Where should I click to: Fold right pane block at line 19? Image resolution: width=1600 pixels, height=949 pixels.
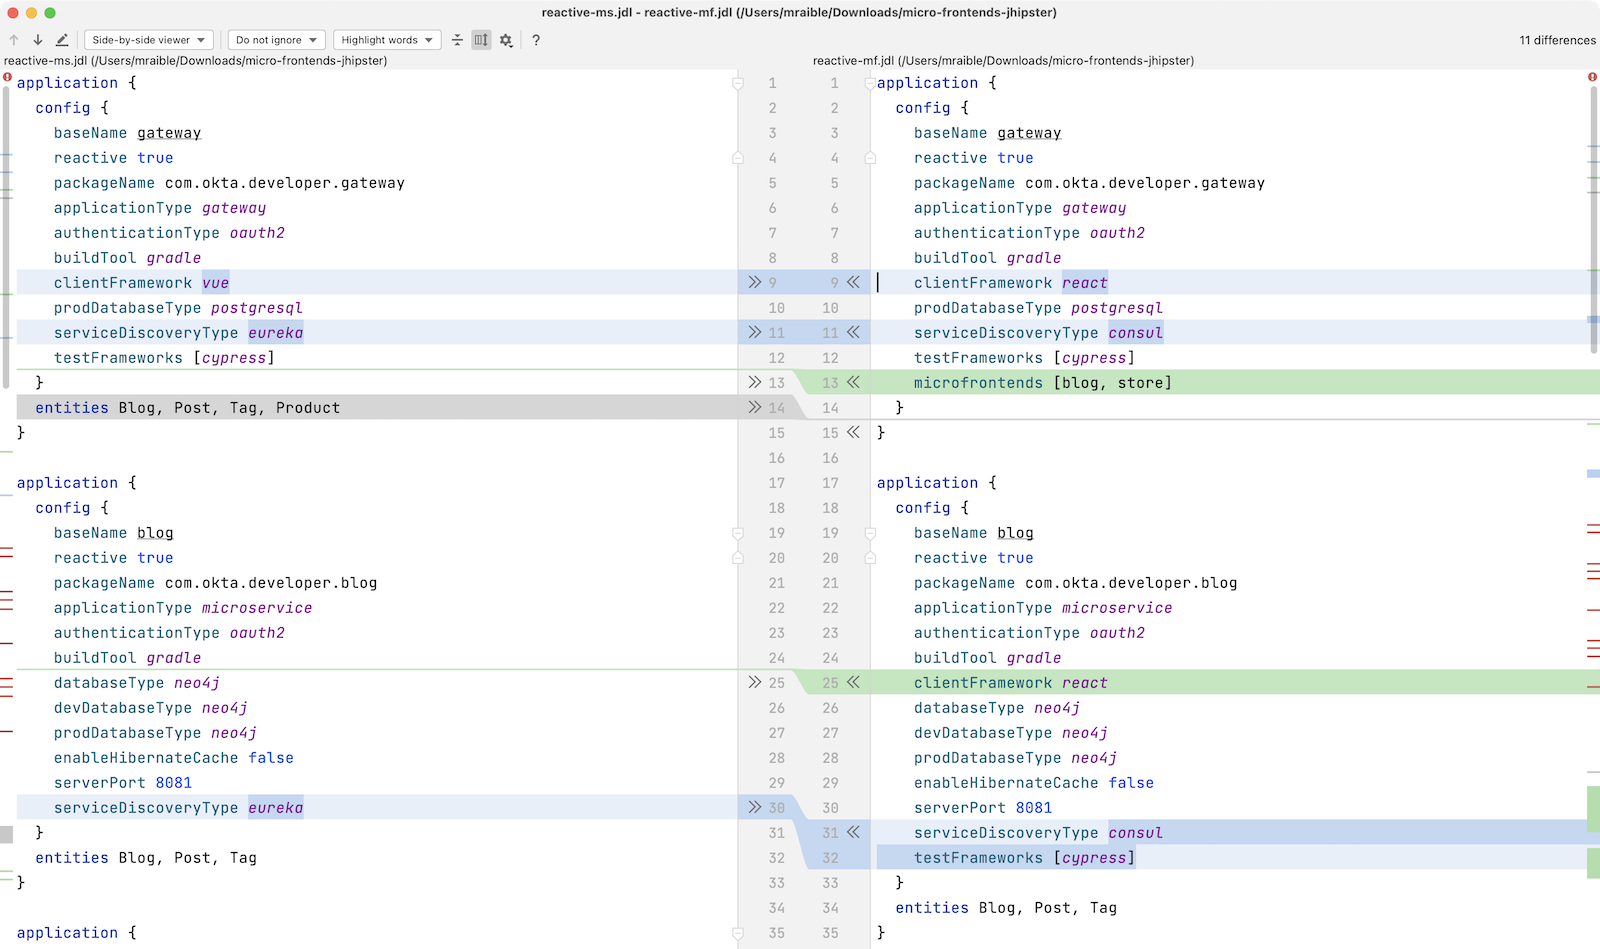pos(870,533)
